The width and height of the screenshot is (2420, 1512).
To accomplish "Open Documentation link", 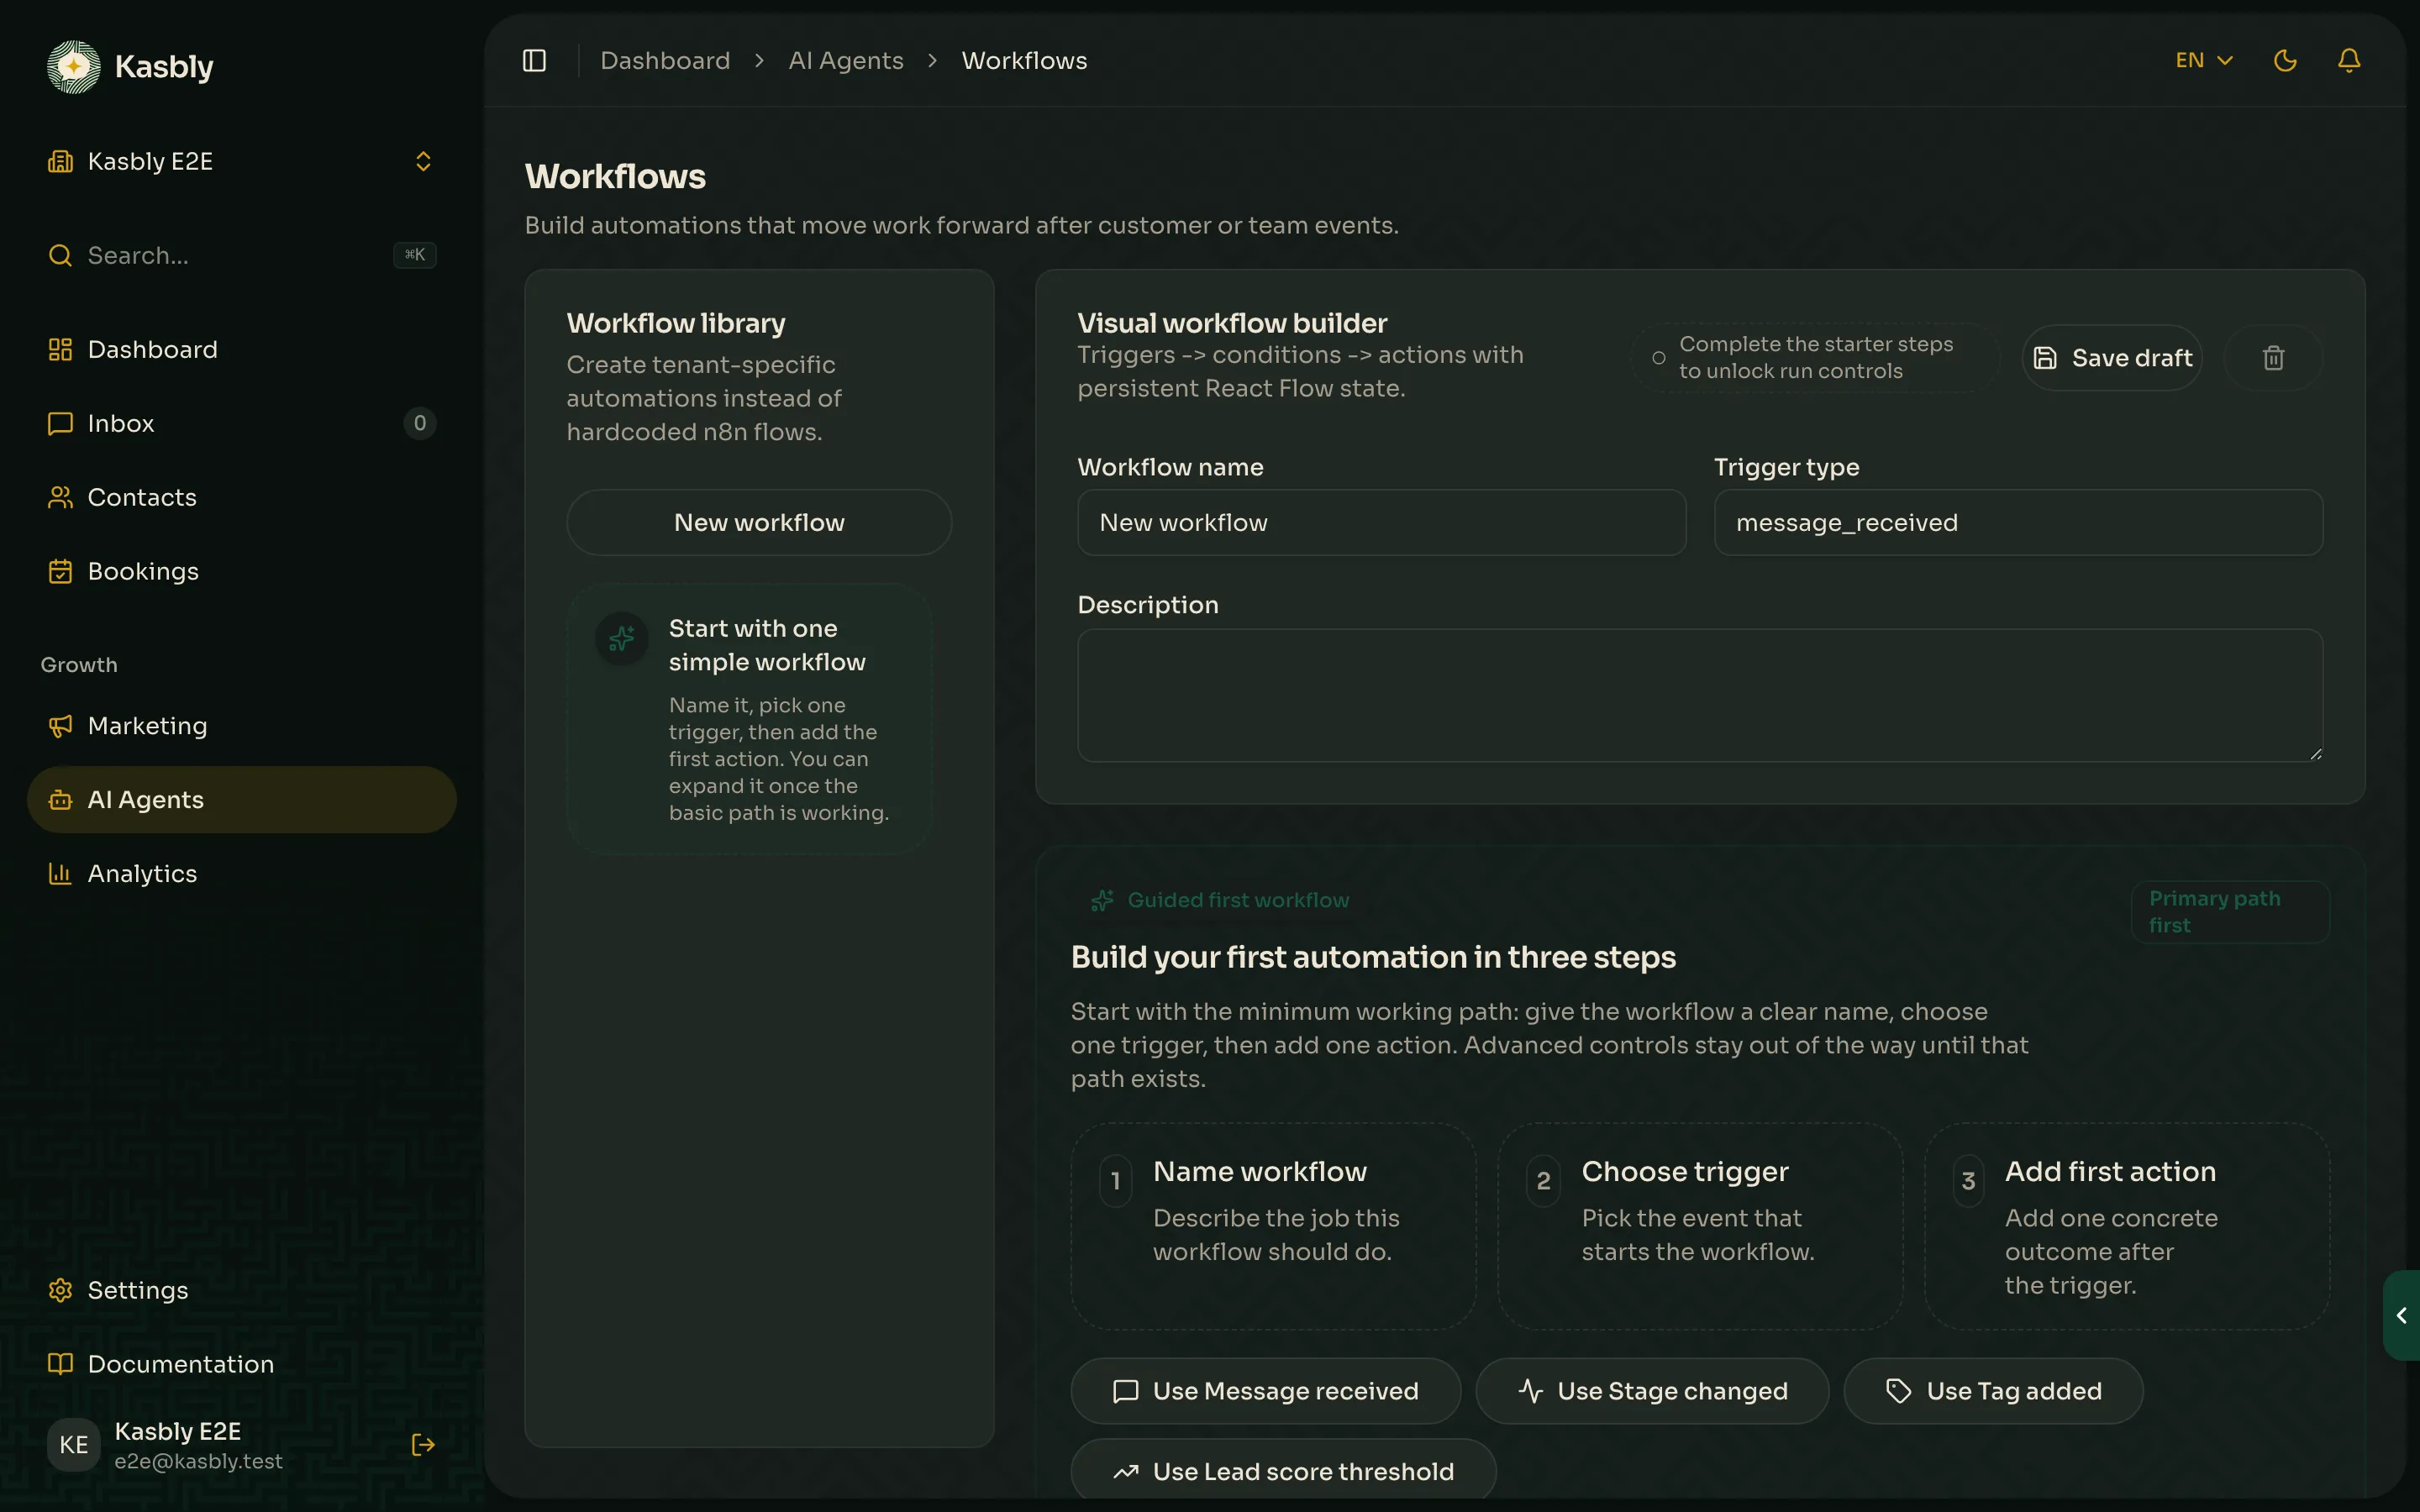I will tap(241, 1364).
